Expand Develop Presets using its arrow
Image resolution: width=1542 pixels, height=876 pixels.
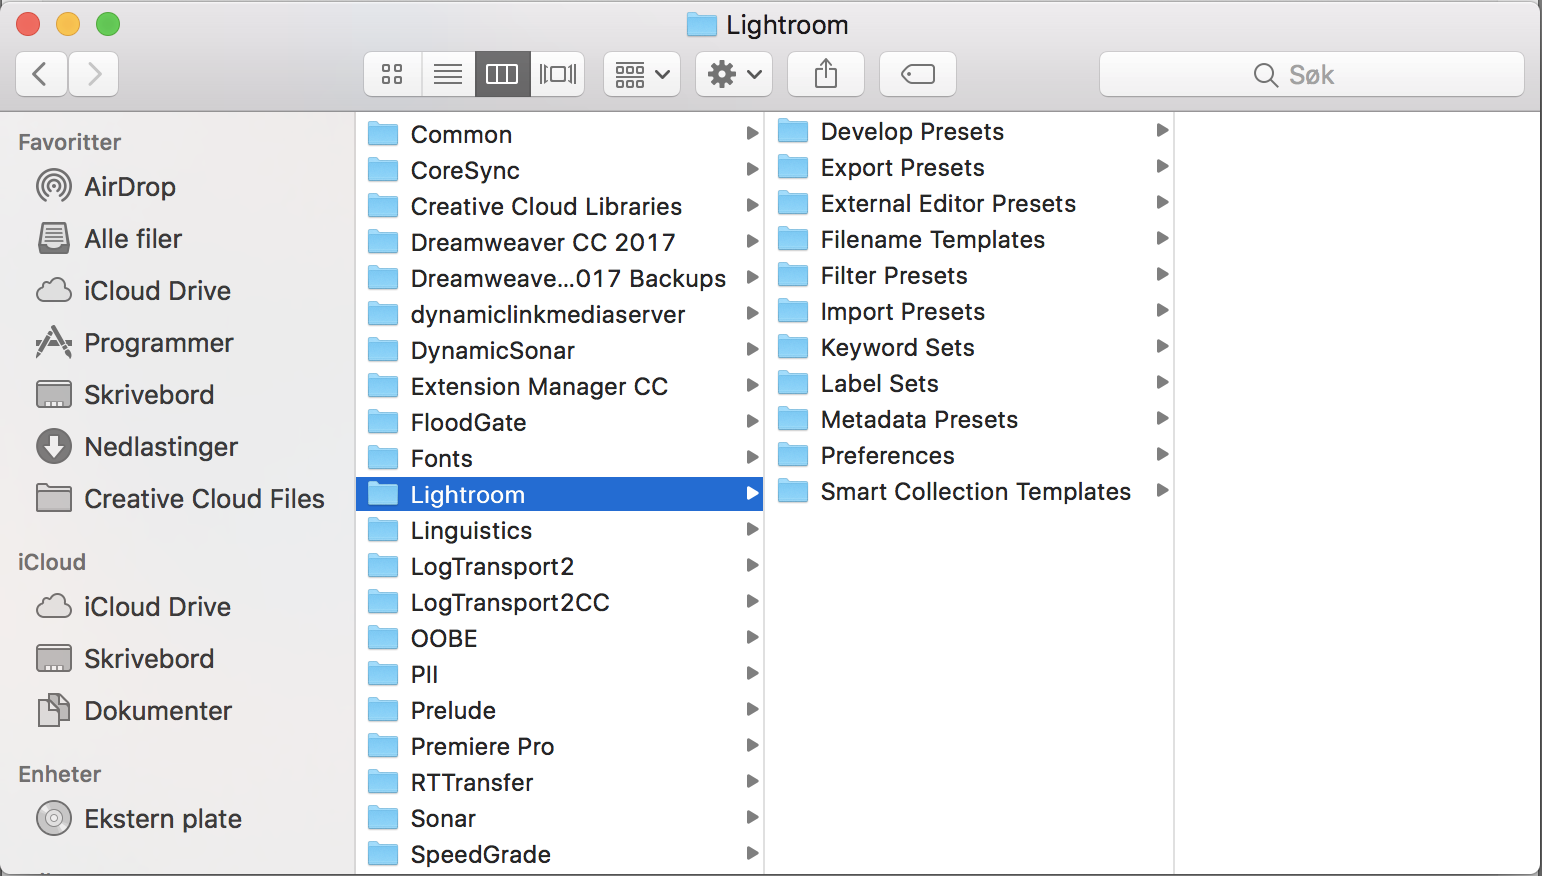[x=1162, y=130]
